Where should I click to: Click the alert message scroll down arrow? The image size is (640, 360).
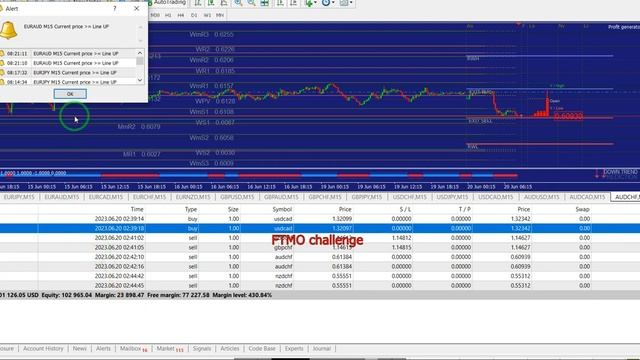140,40
